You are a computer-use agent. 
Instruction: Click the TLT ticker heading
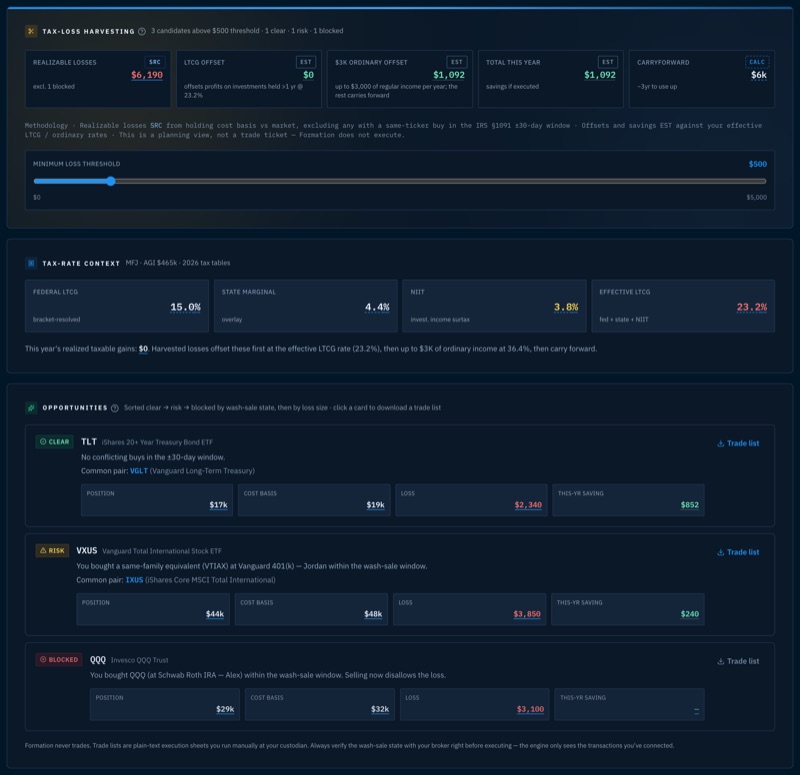tap(89, 442)
